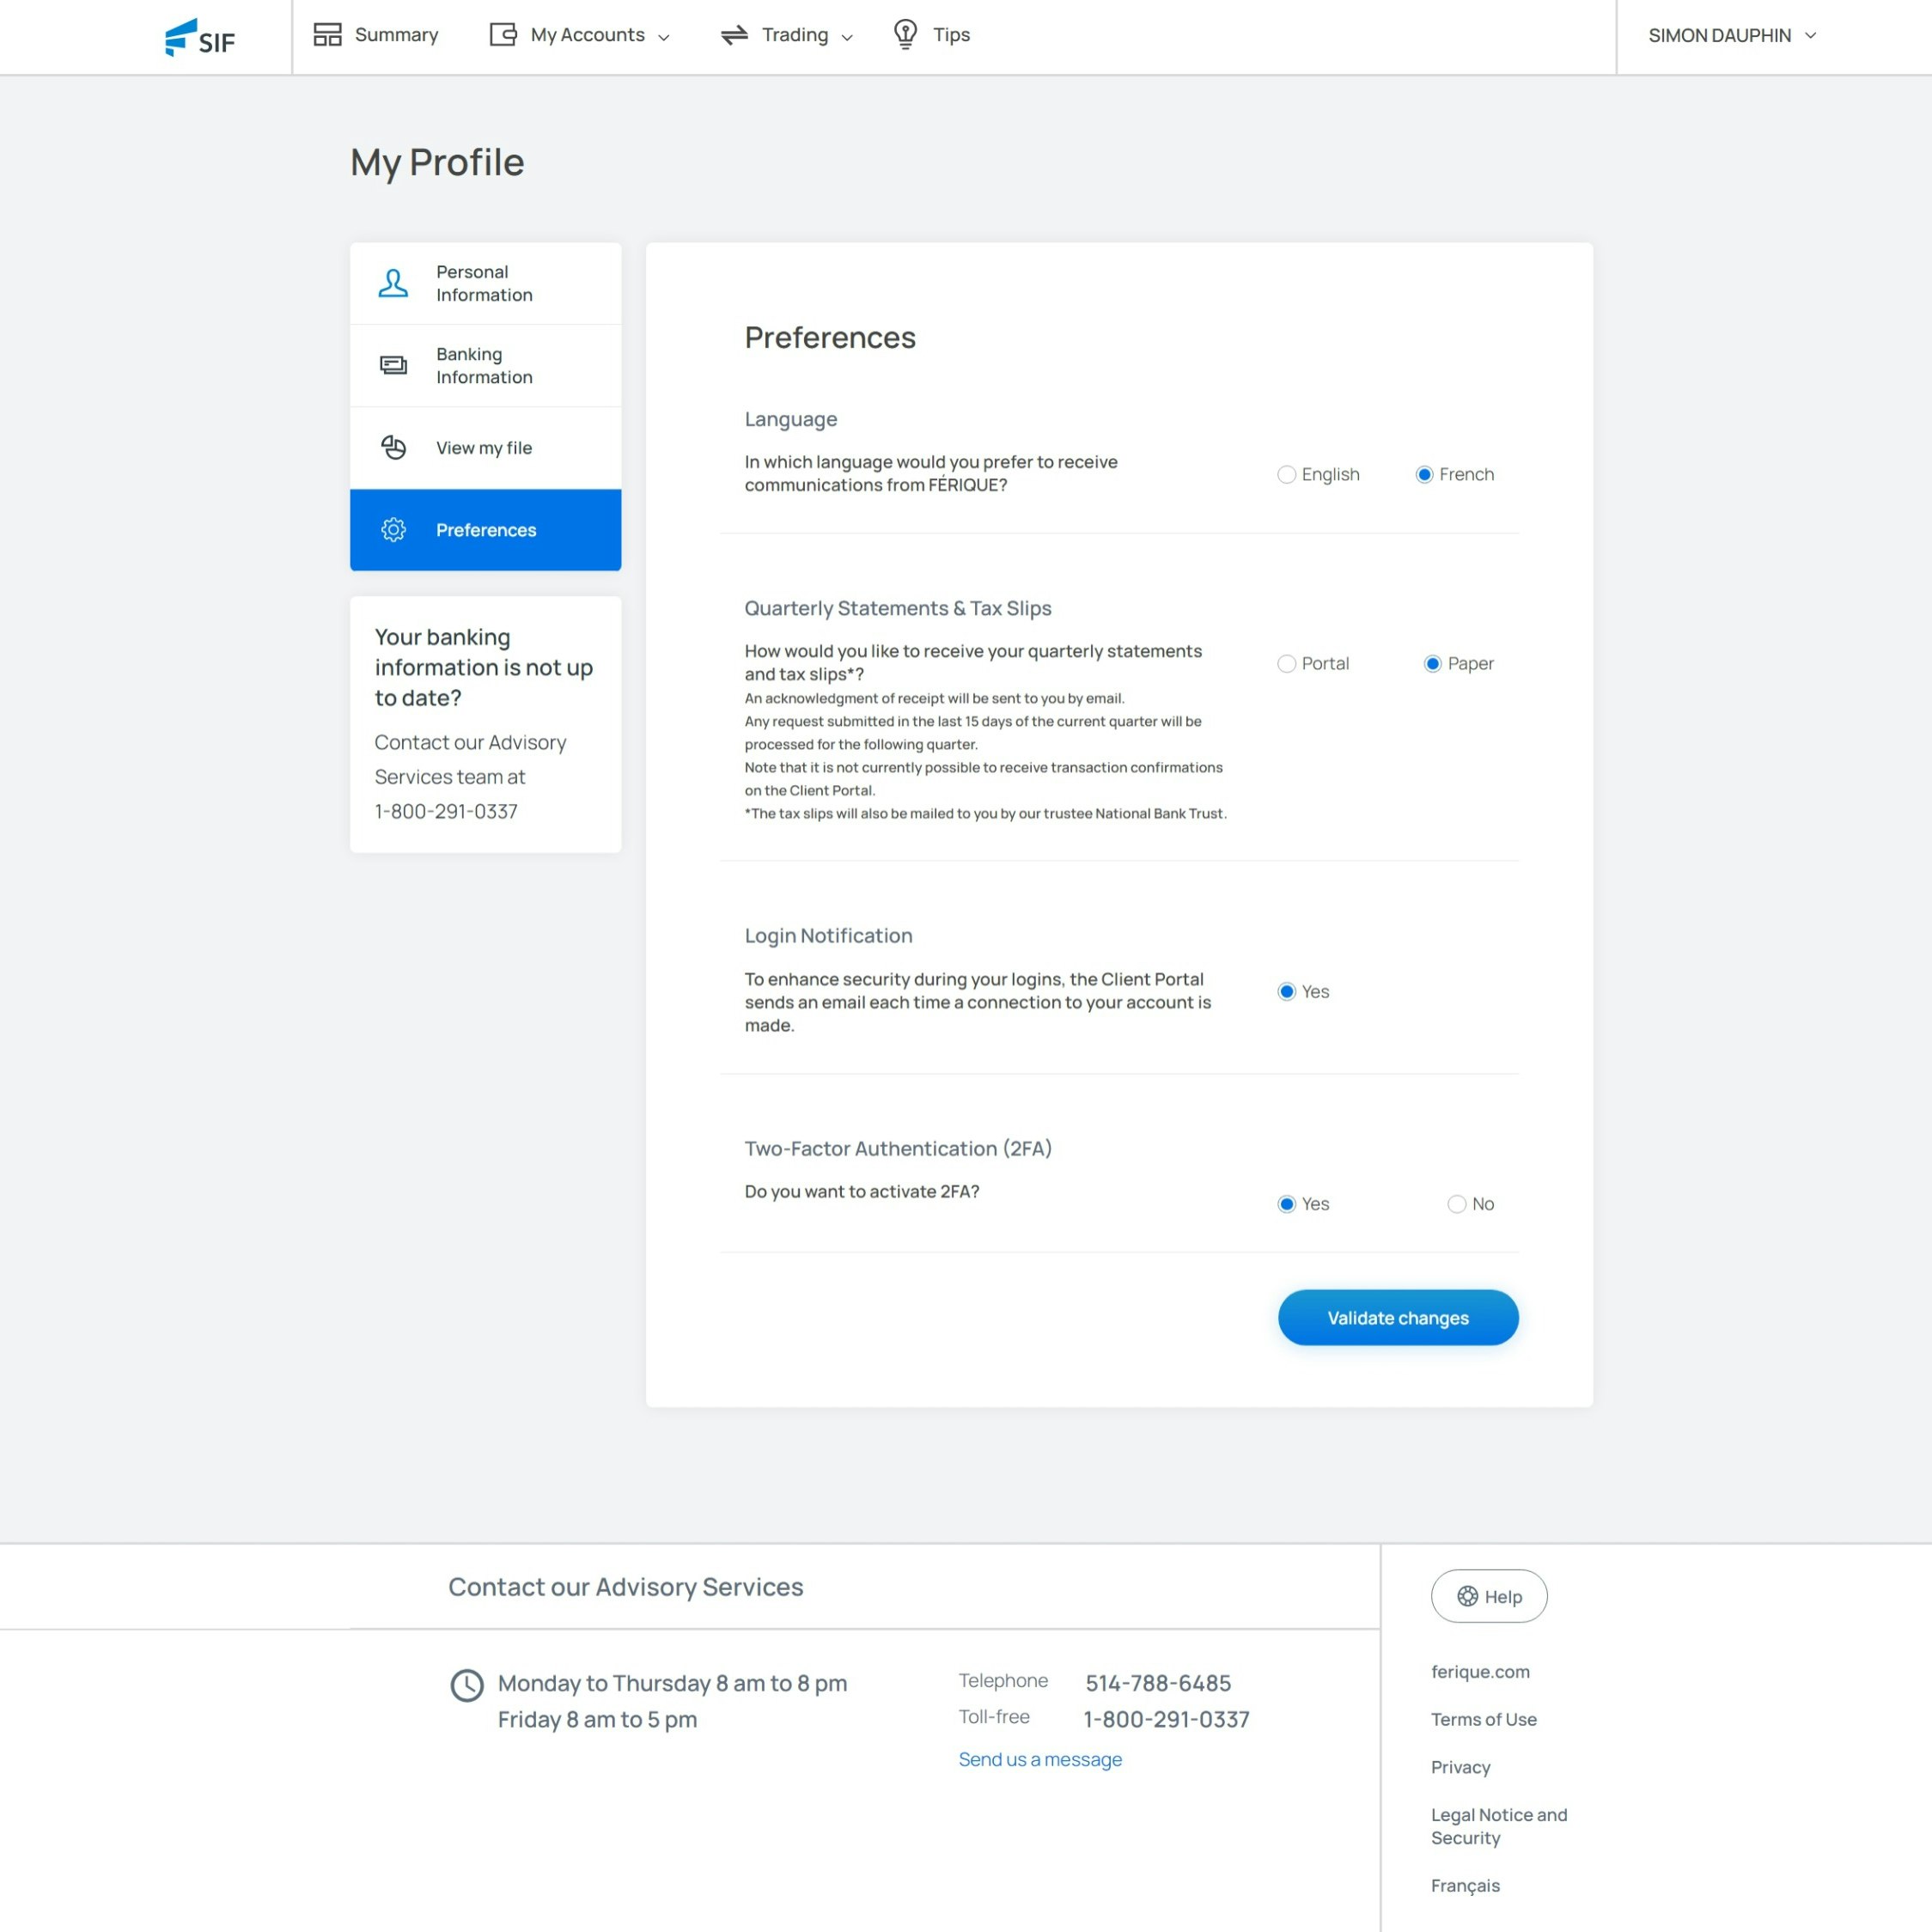
Task: Switch site to Français
Action: click(1465, 1885)
